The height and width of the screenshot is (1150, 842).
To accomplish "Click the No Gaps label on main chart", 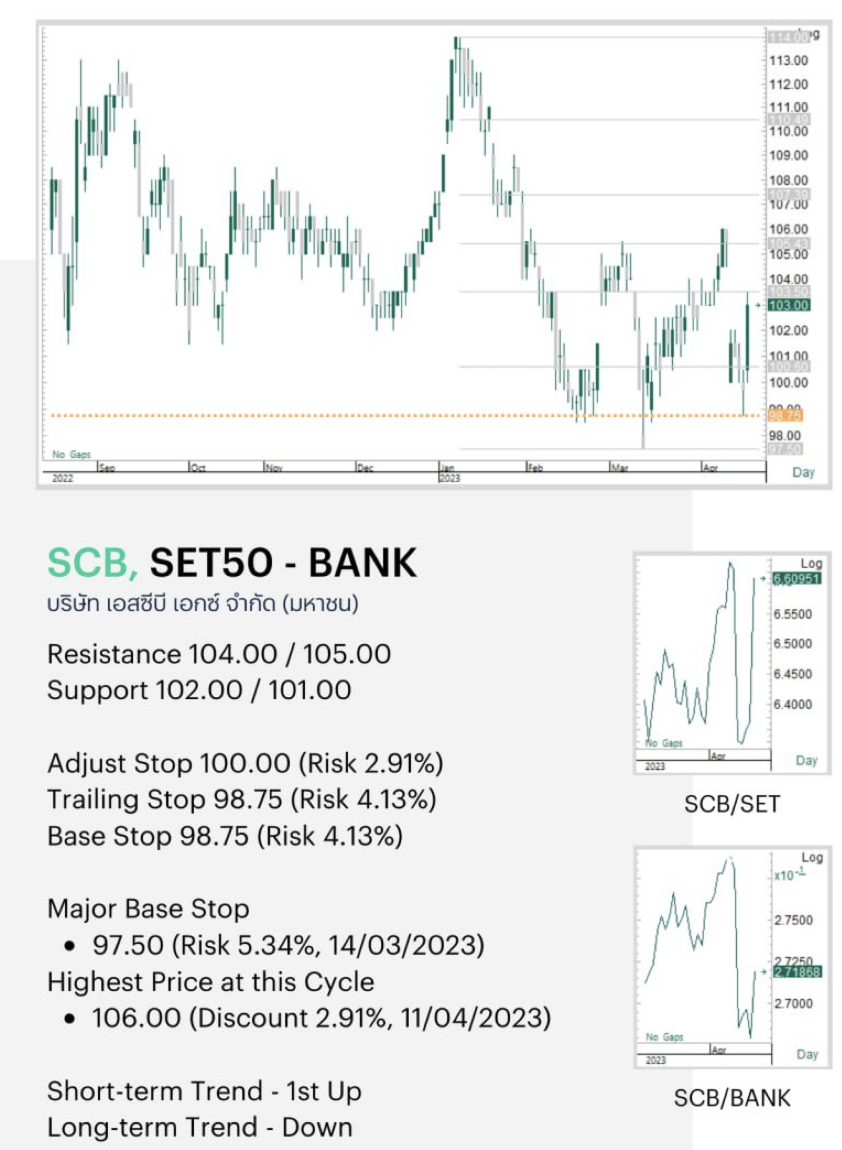I will [x=71, y=455].
